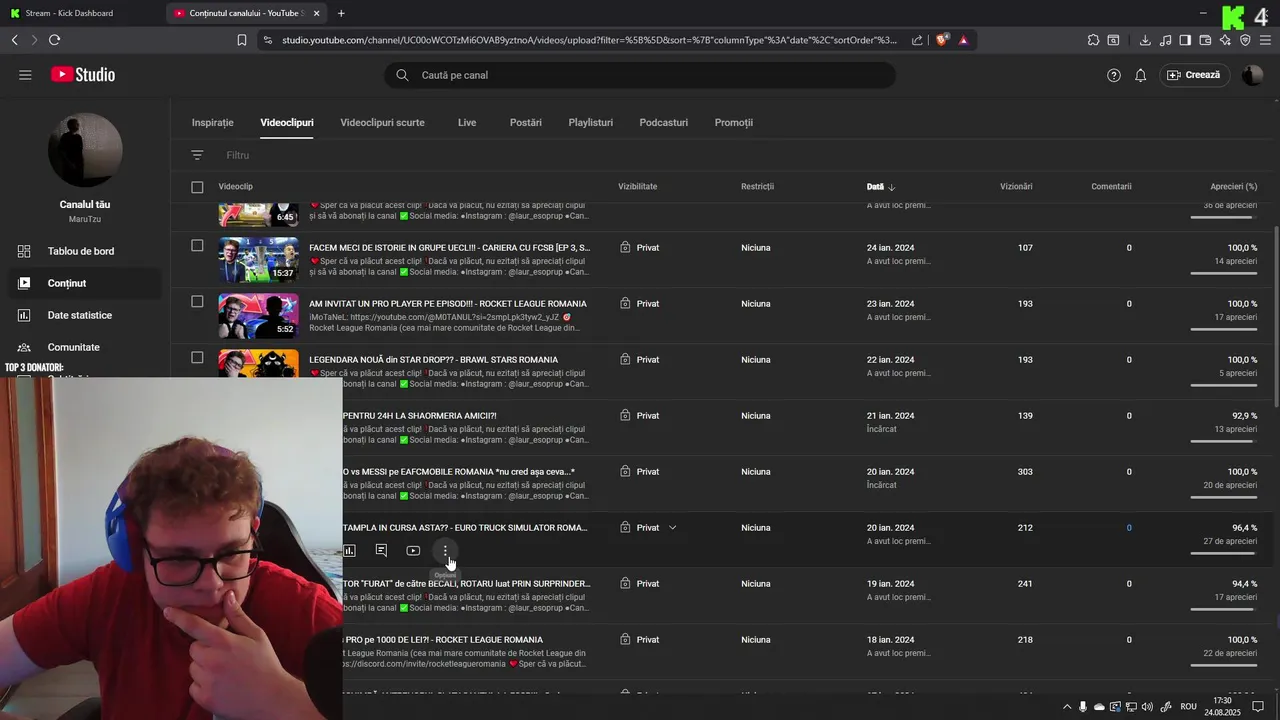Viewport: 1280px width, 720px height.
Task: Show hidden tray icons with the chevron
Action: click(x=1066, y=707)
